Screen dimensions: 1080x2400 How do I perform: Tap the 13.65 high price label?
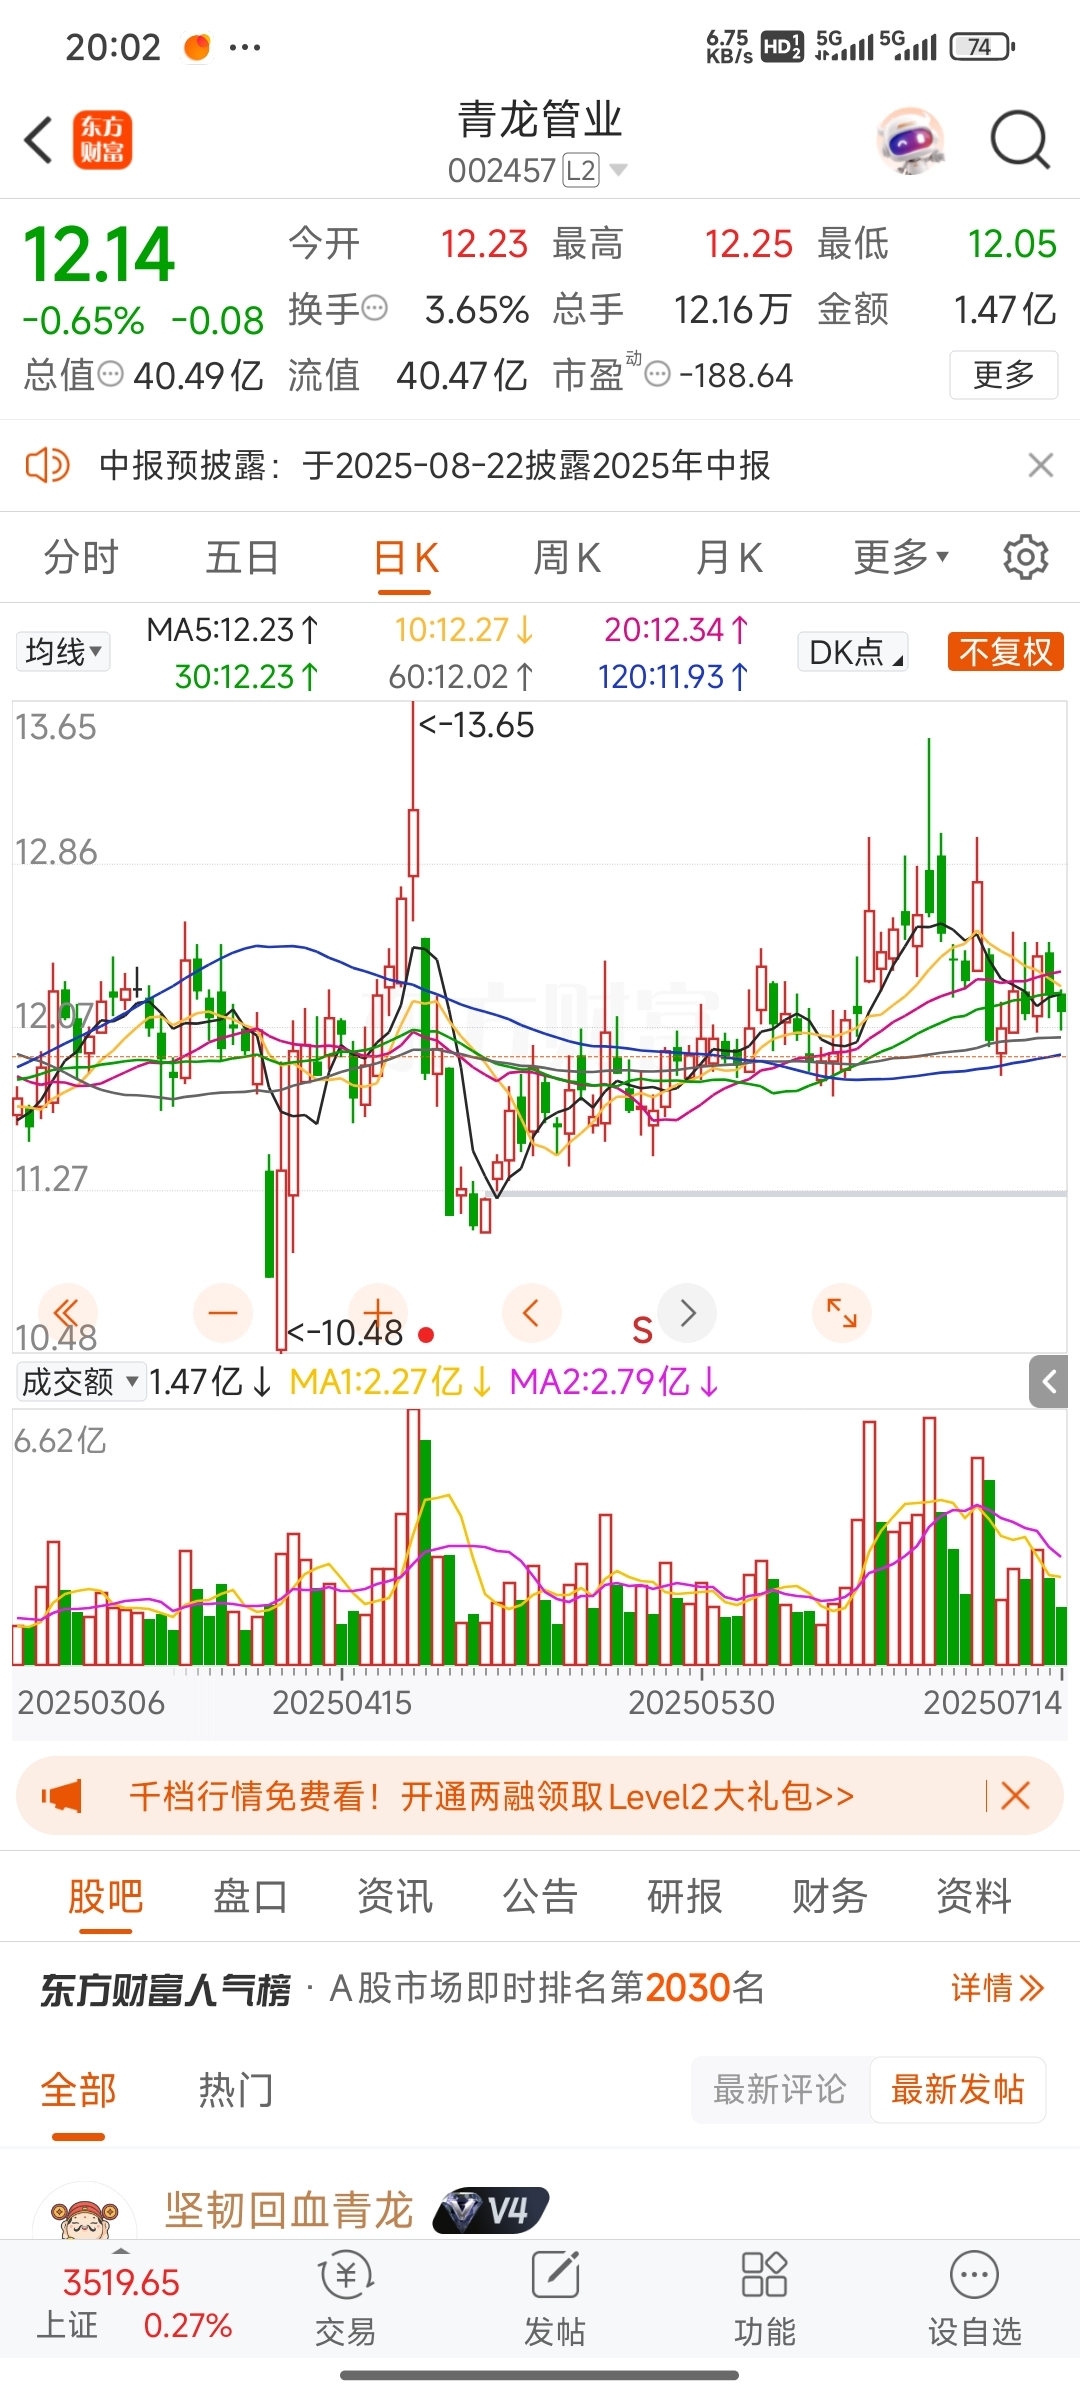click(477, 725)
